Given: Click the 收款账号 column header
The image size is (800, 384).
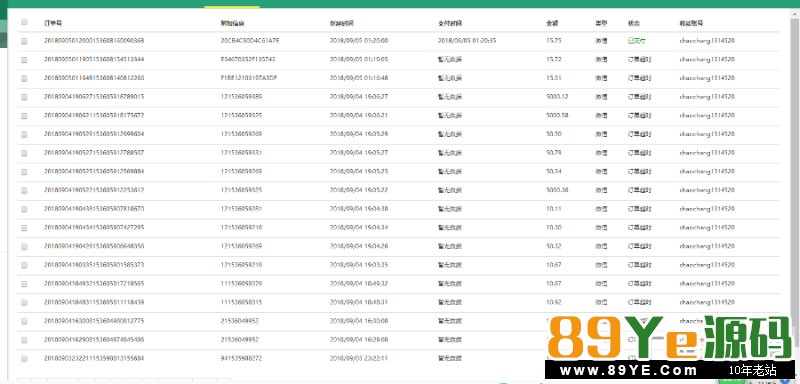Looking at the screenshot, I should tap(692, 23).
